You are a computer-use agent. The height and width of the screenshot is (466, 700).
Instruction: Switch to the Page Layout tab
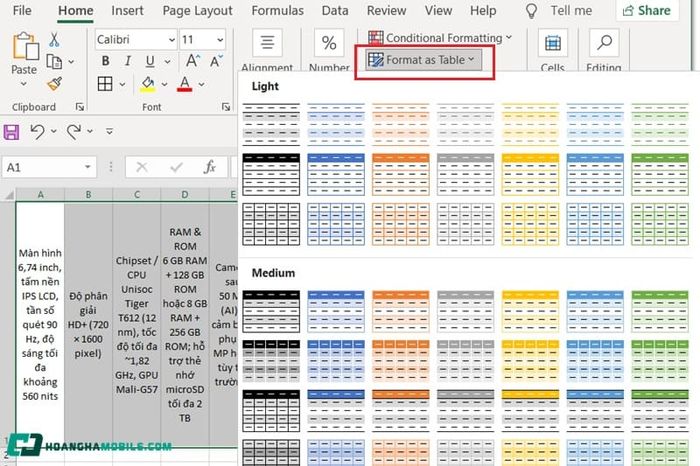(x=197, y=11)
